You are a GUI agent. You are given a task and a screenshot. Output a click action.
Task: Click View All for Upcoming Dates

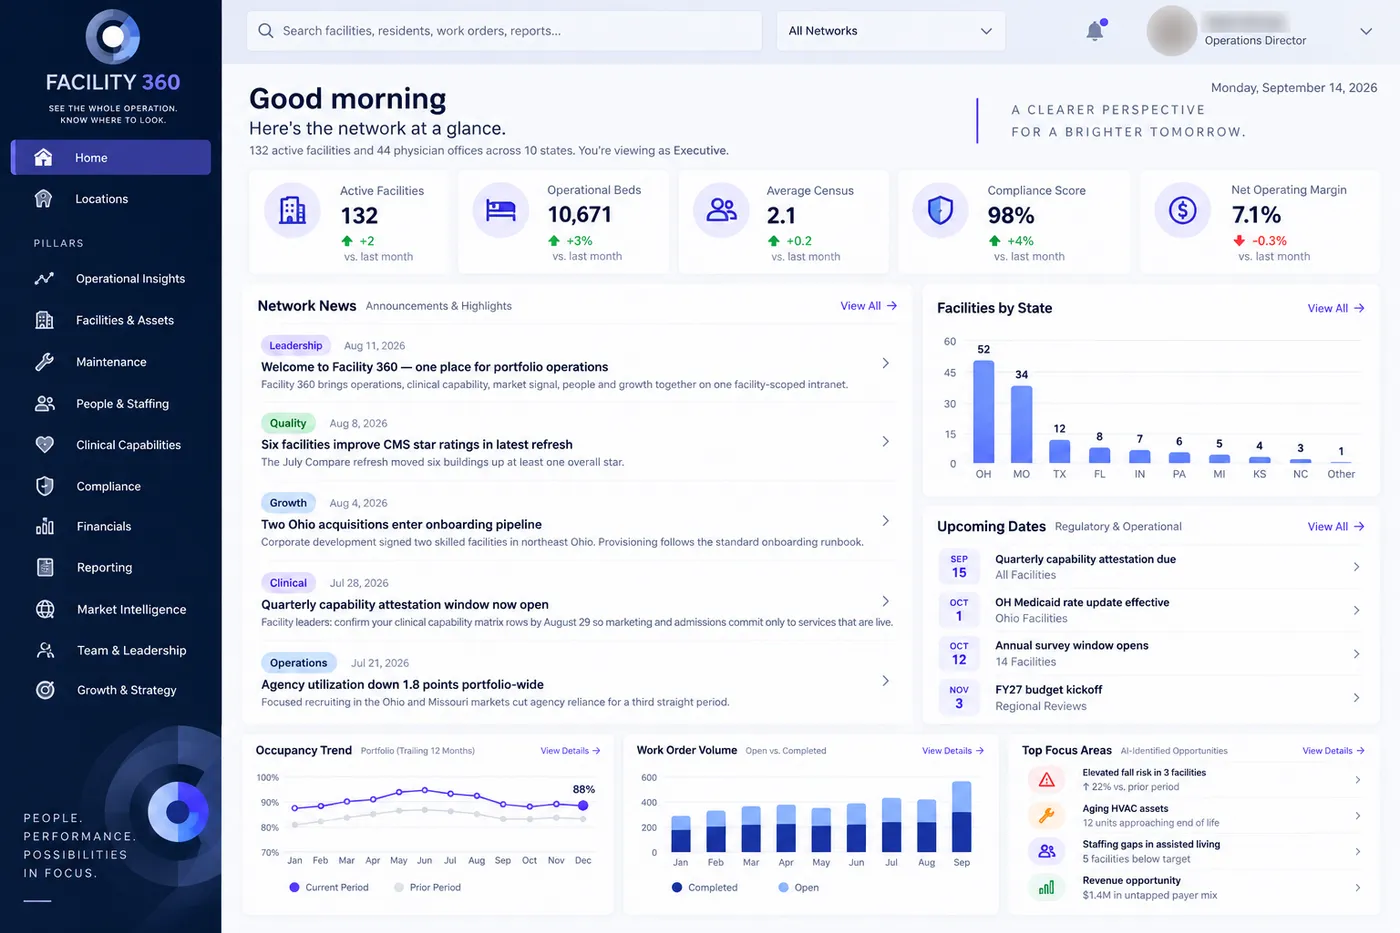(x=1335, y=526)
